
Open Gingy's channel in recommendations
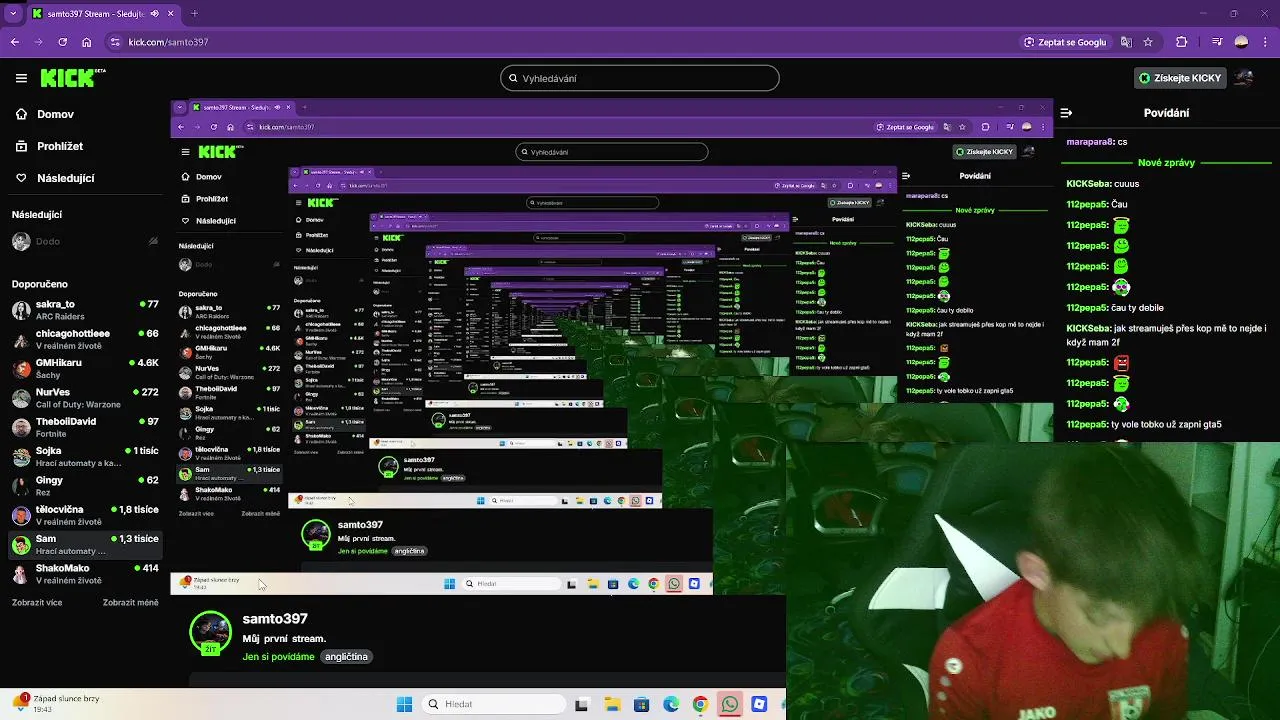85,486
